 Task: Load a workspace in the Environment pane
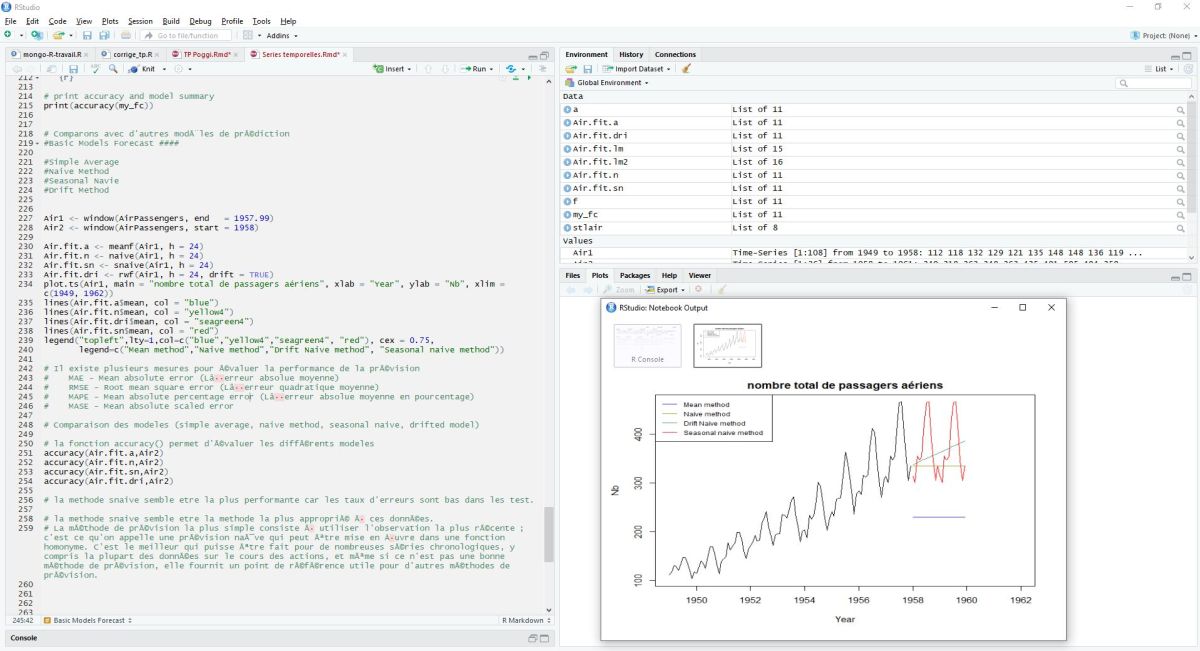pyautogui.click(x=570, y=69)
